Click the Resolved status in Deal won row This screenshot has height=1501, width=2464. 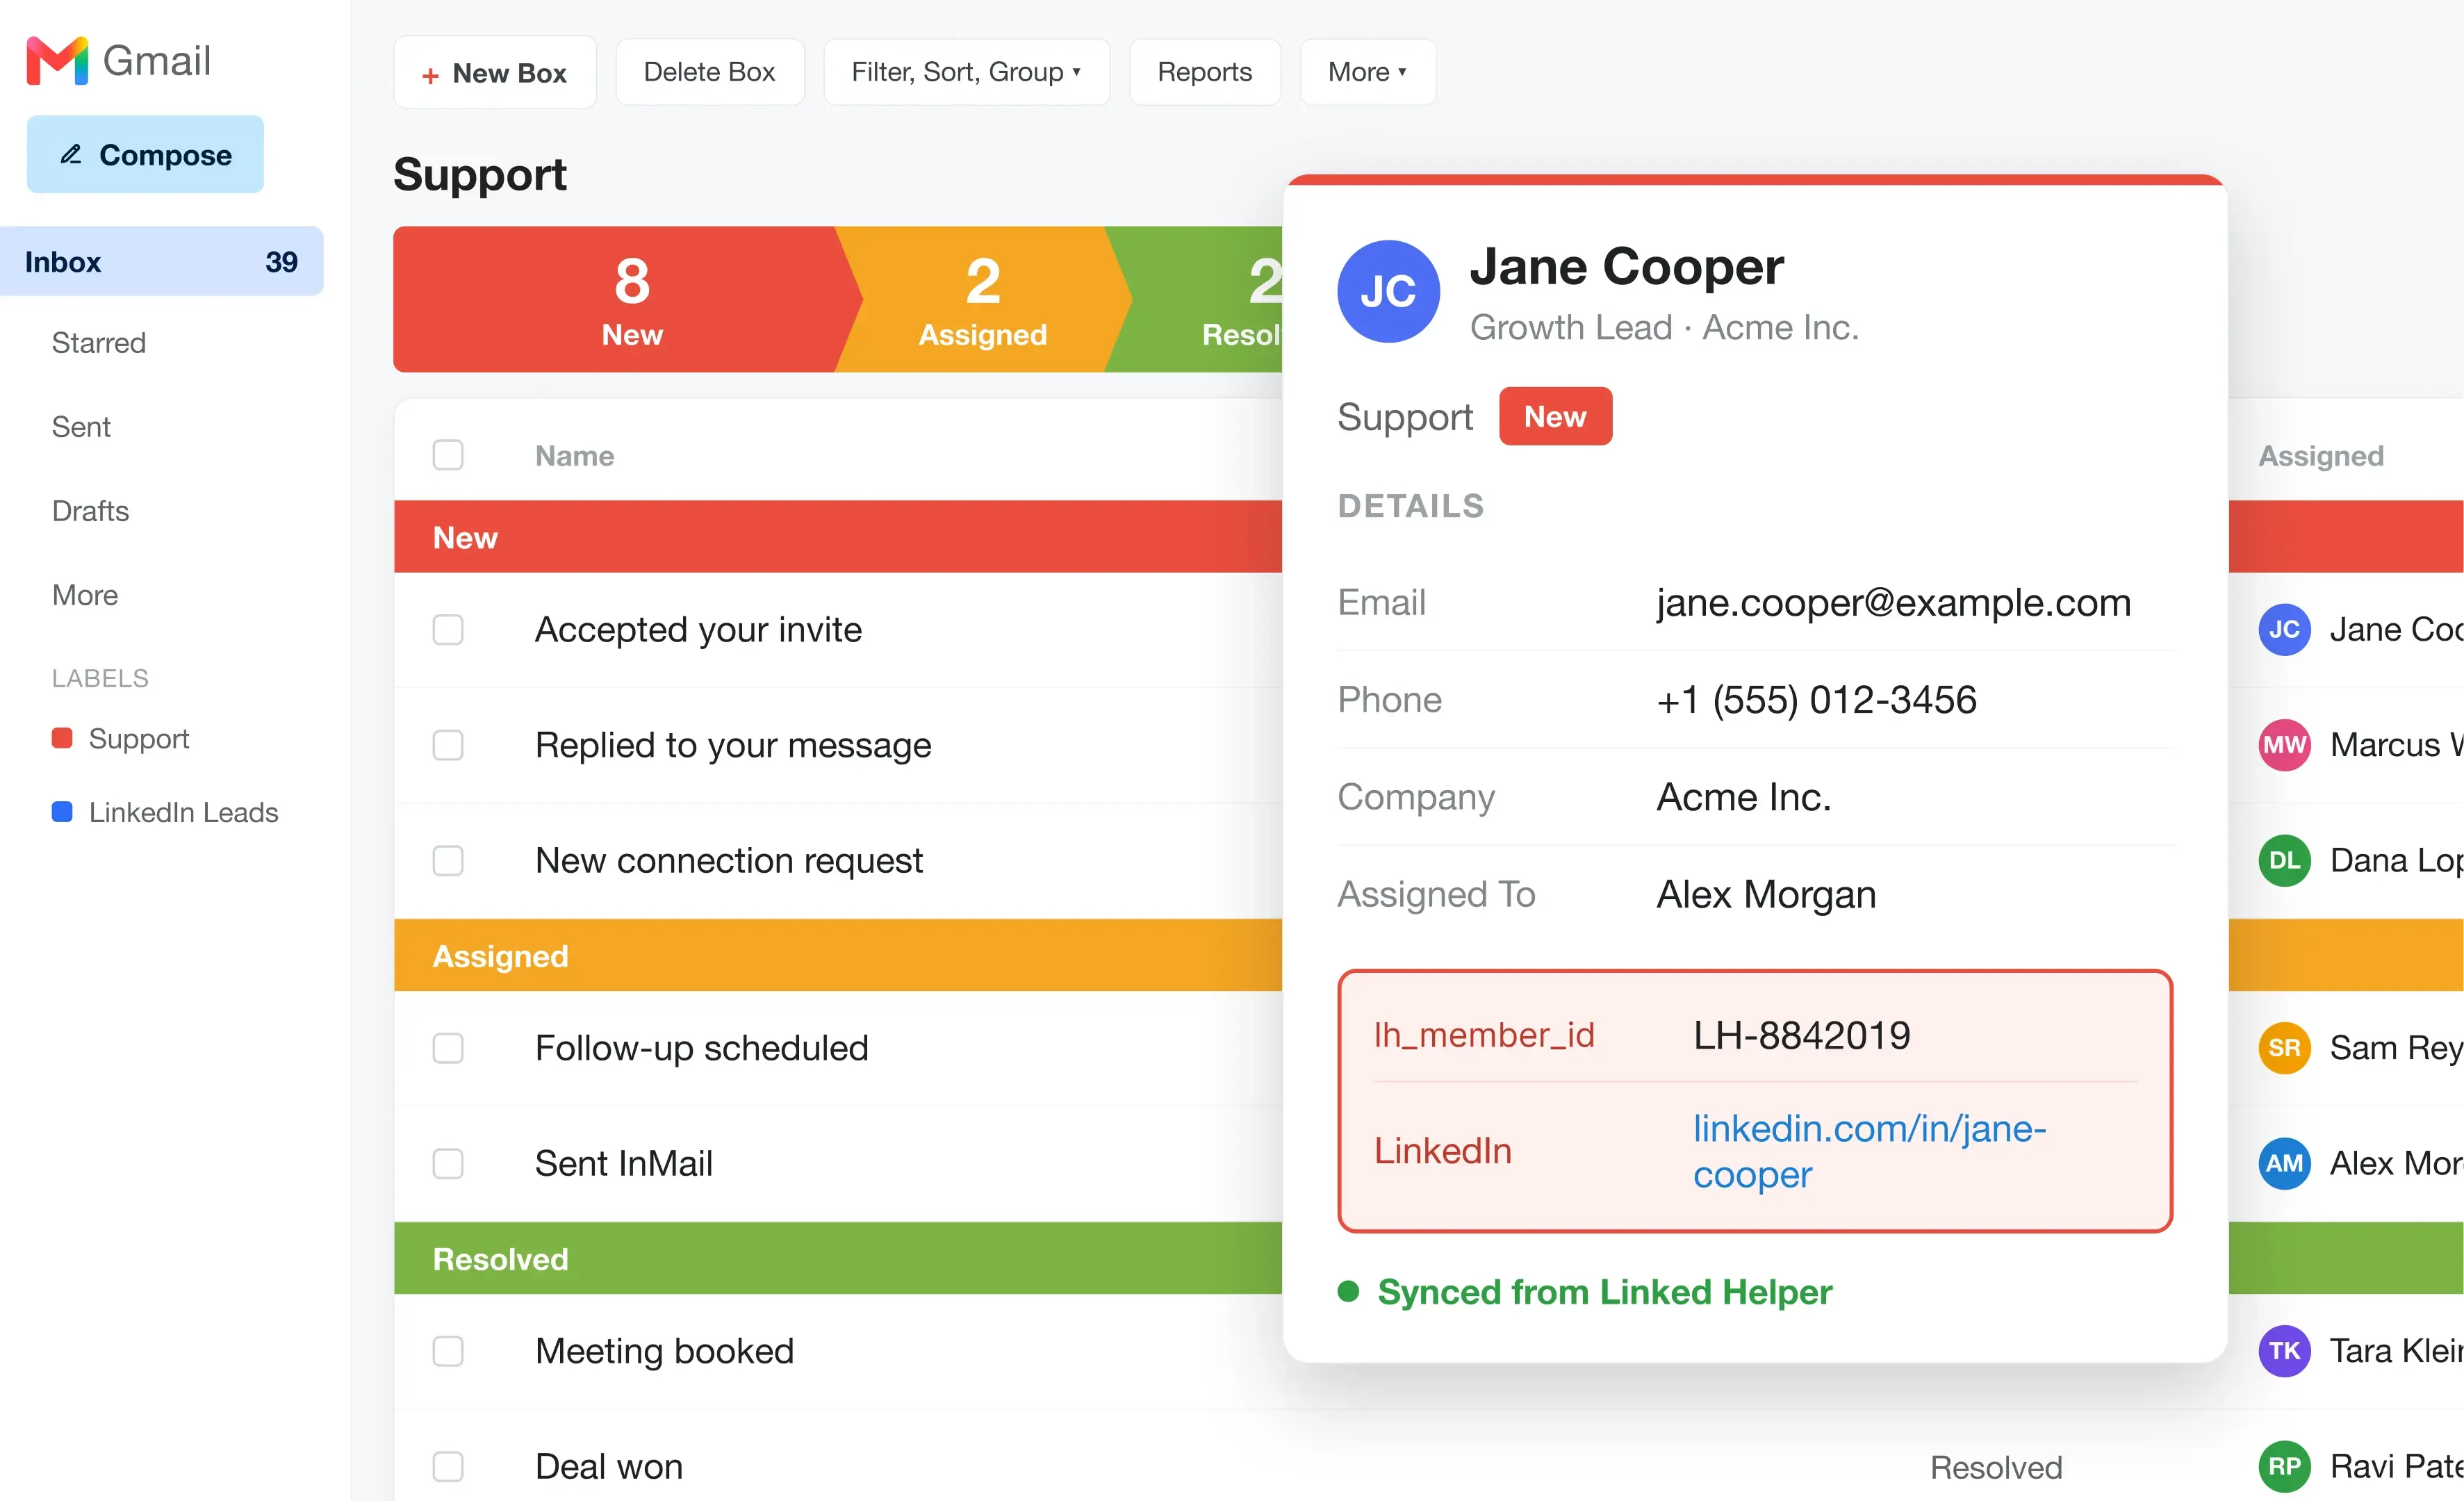(1996, 1467)
